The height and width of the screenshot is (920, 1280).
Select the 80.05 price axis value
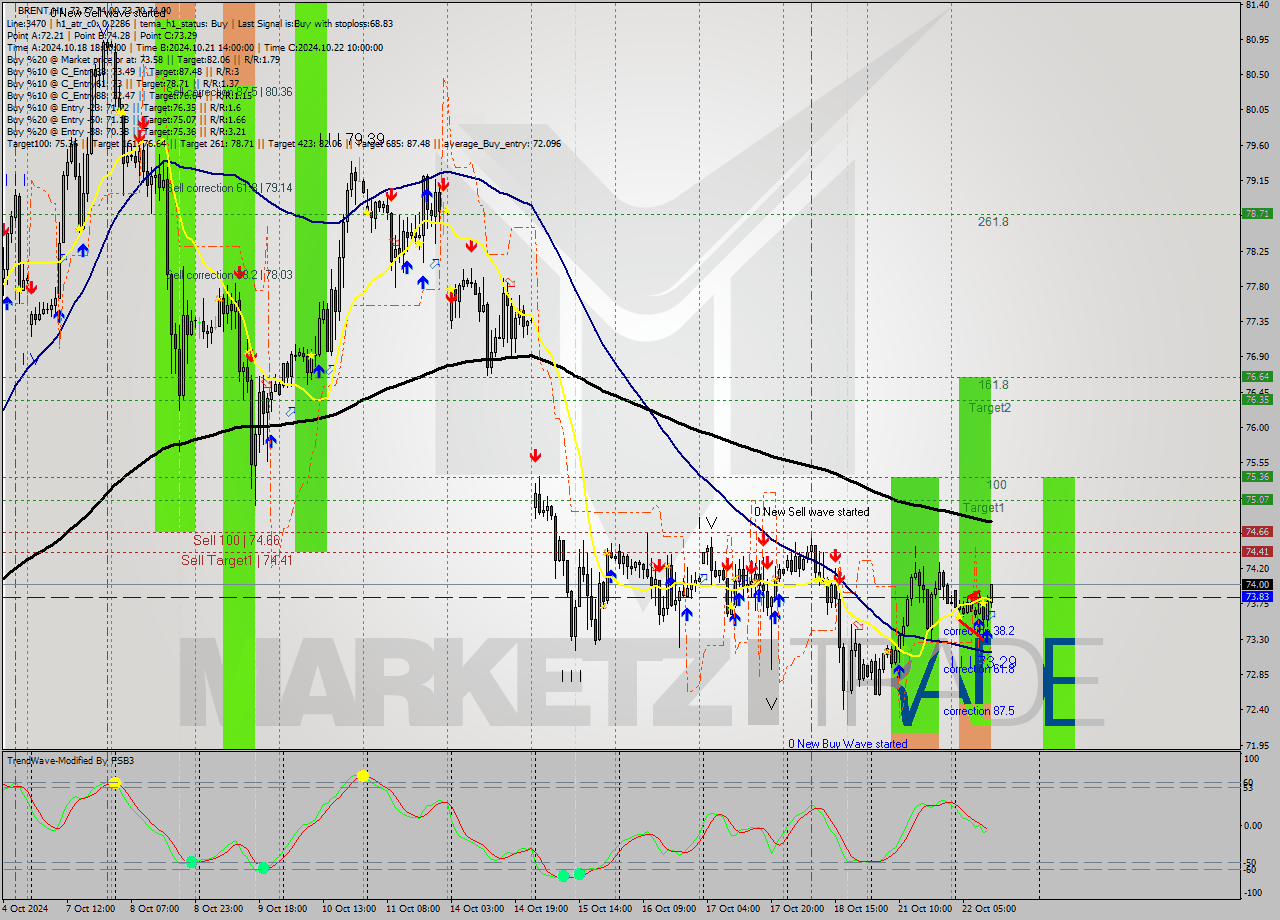click(x=1257, y=110)
